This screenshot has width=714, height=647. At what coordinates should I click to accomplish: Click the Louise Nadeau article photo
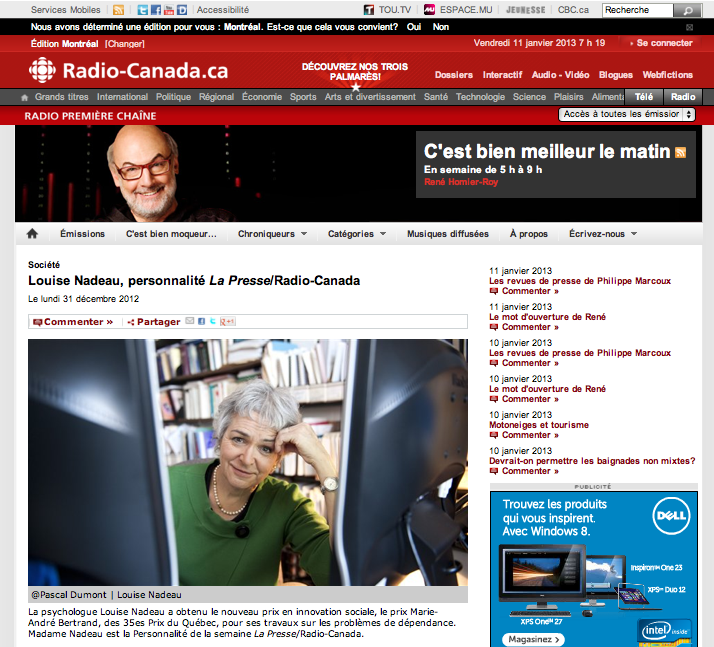[248, 462]
